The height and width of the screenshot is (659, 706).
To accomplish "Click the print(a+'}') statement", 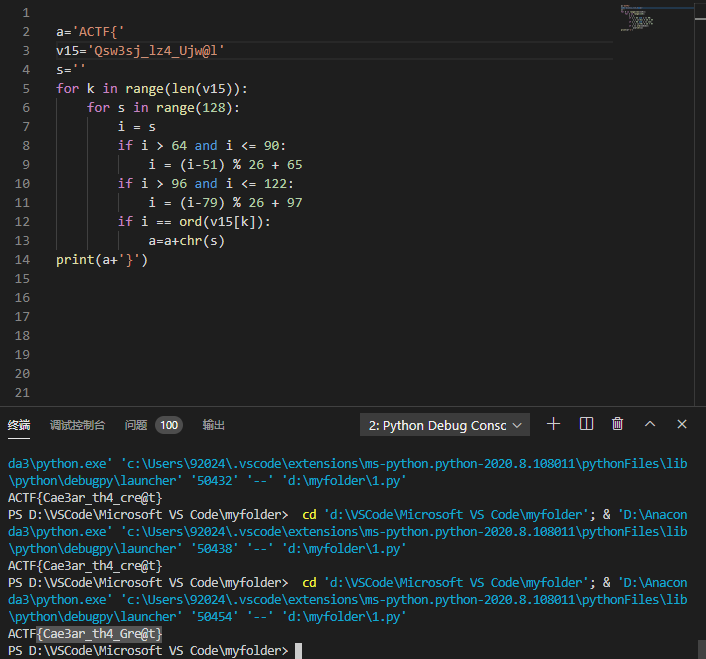I will [102, 260].
